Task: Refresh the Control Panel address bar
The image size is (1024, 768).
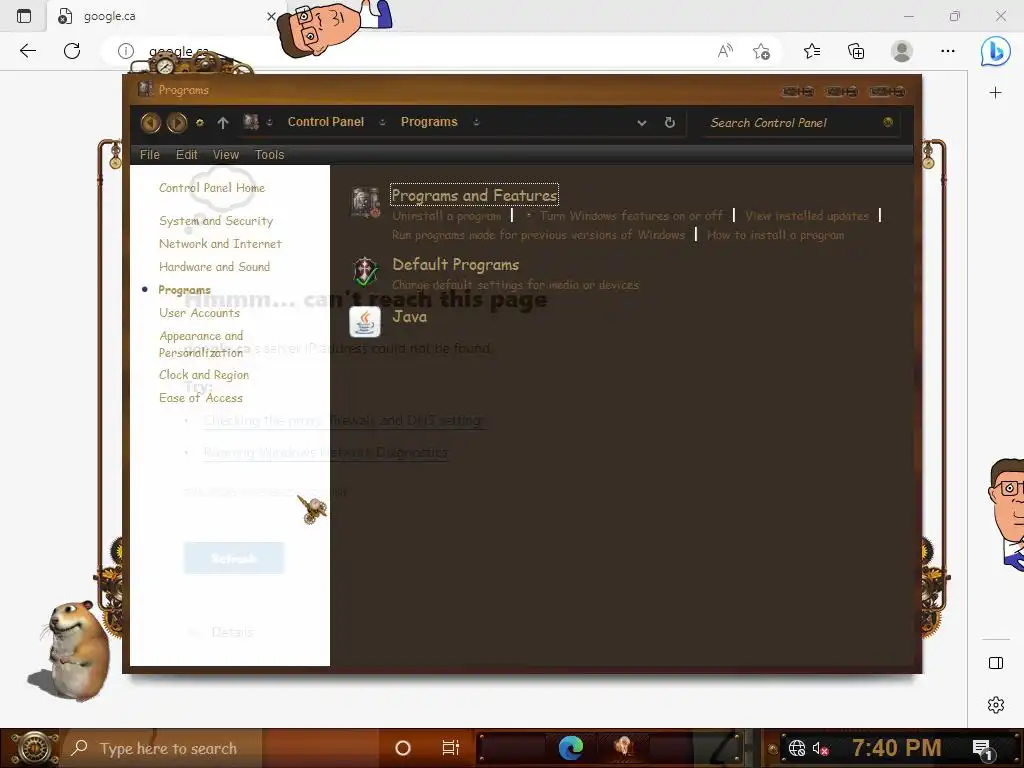Action: [x=669, y=122]
